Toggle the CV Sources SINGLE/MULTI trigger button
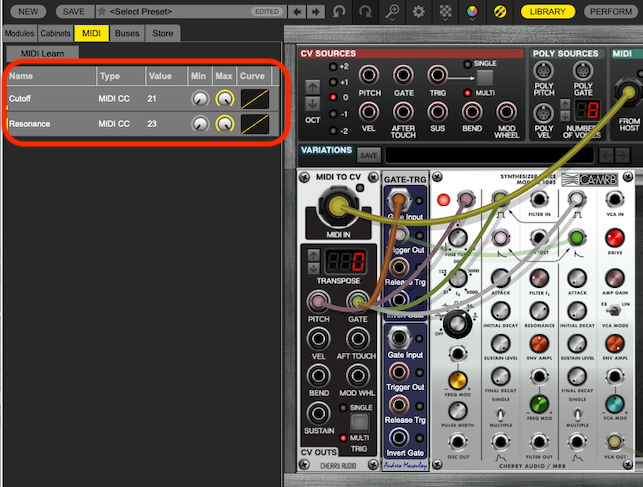 (484, 78)
